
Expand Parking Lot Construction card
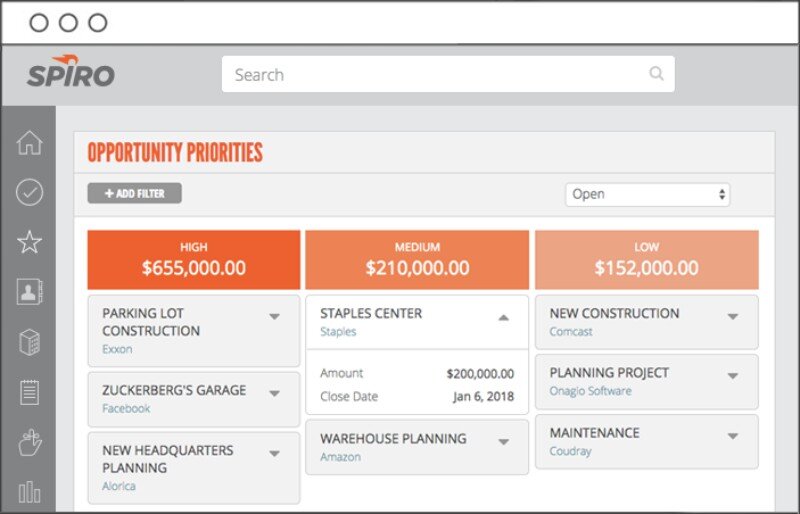point(274,317)
